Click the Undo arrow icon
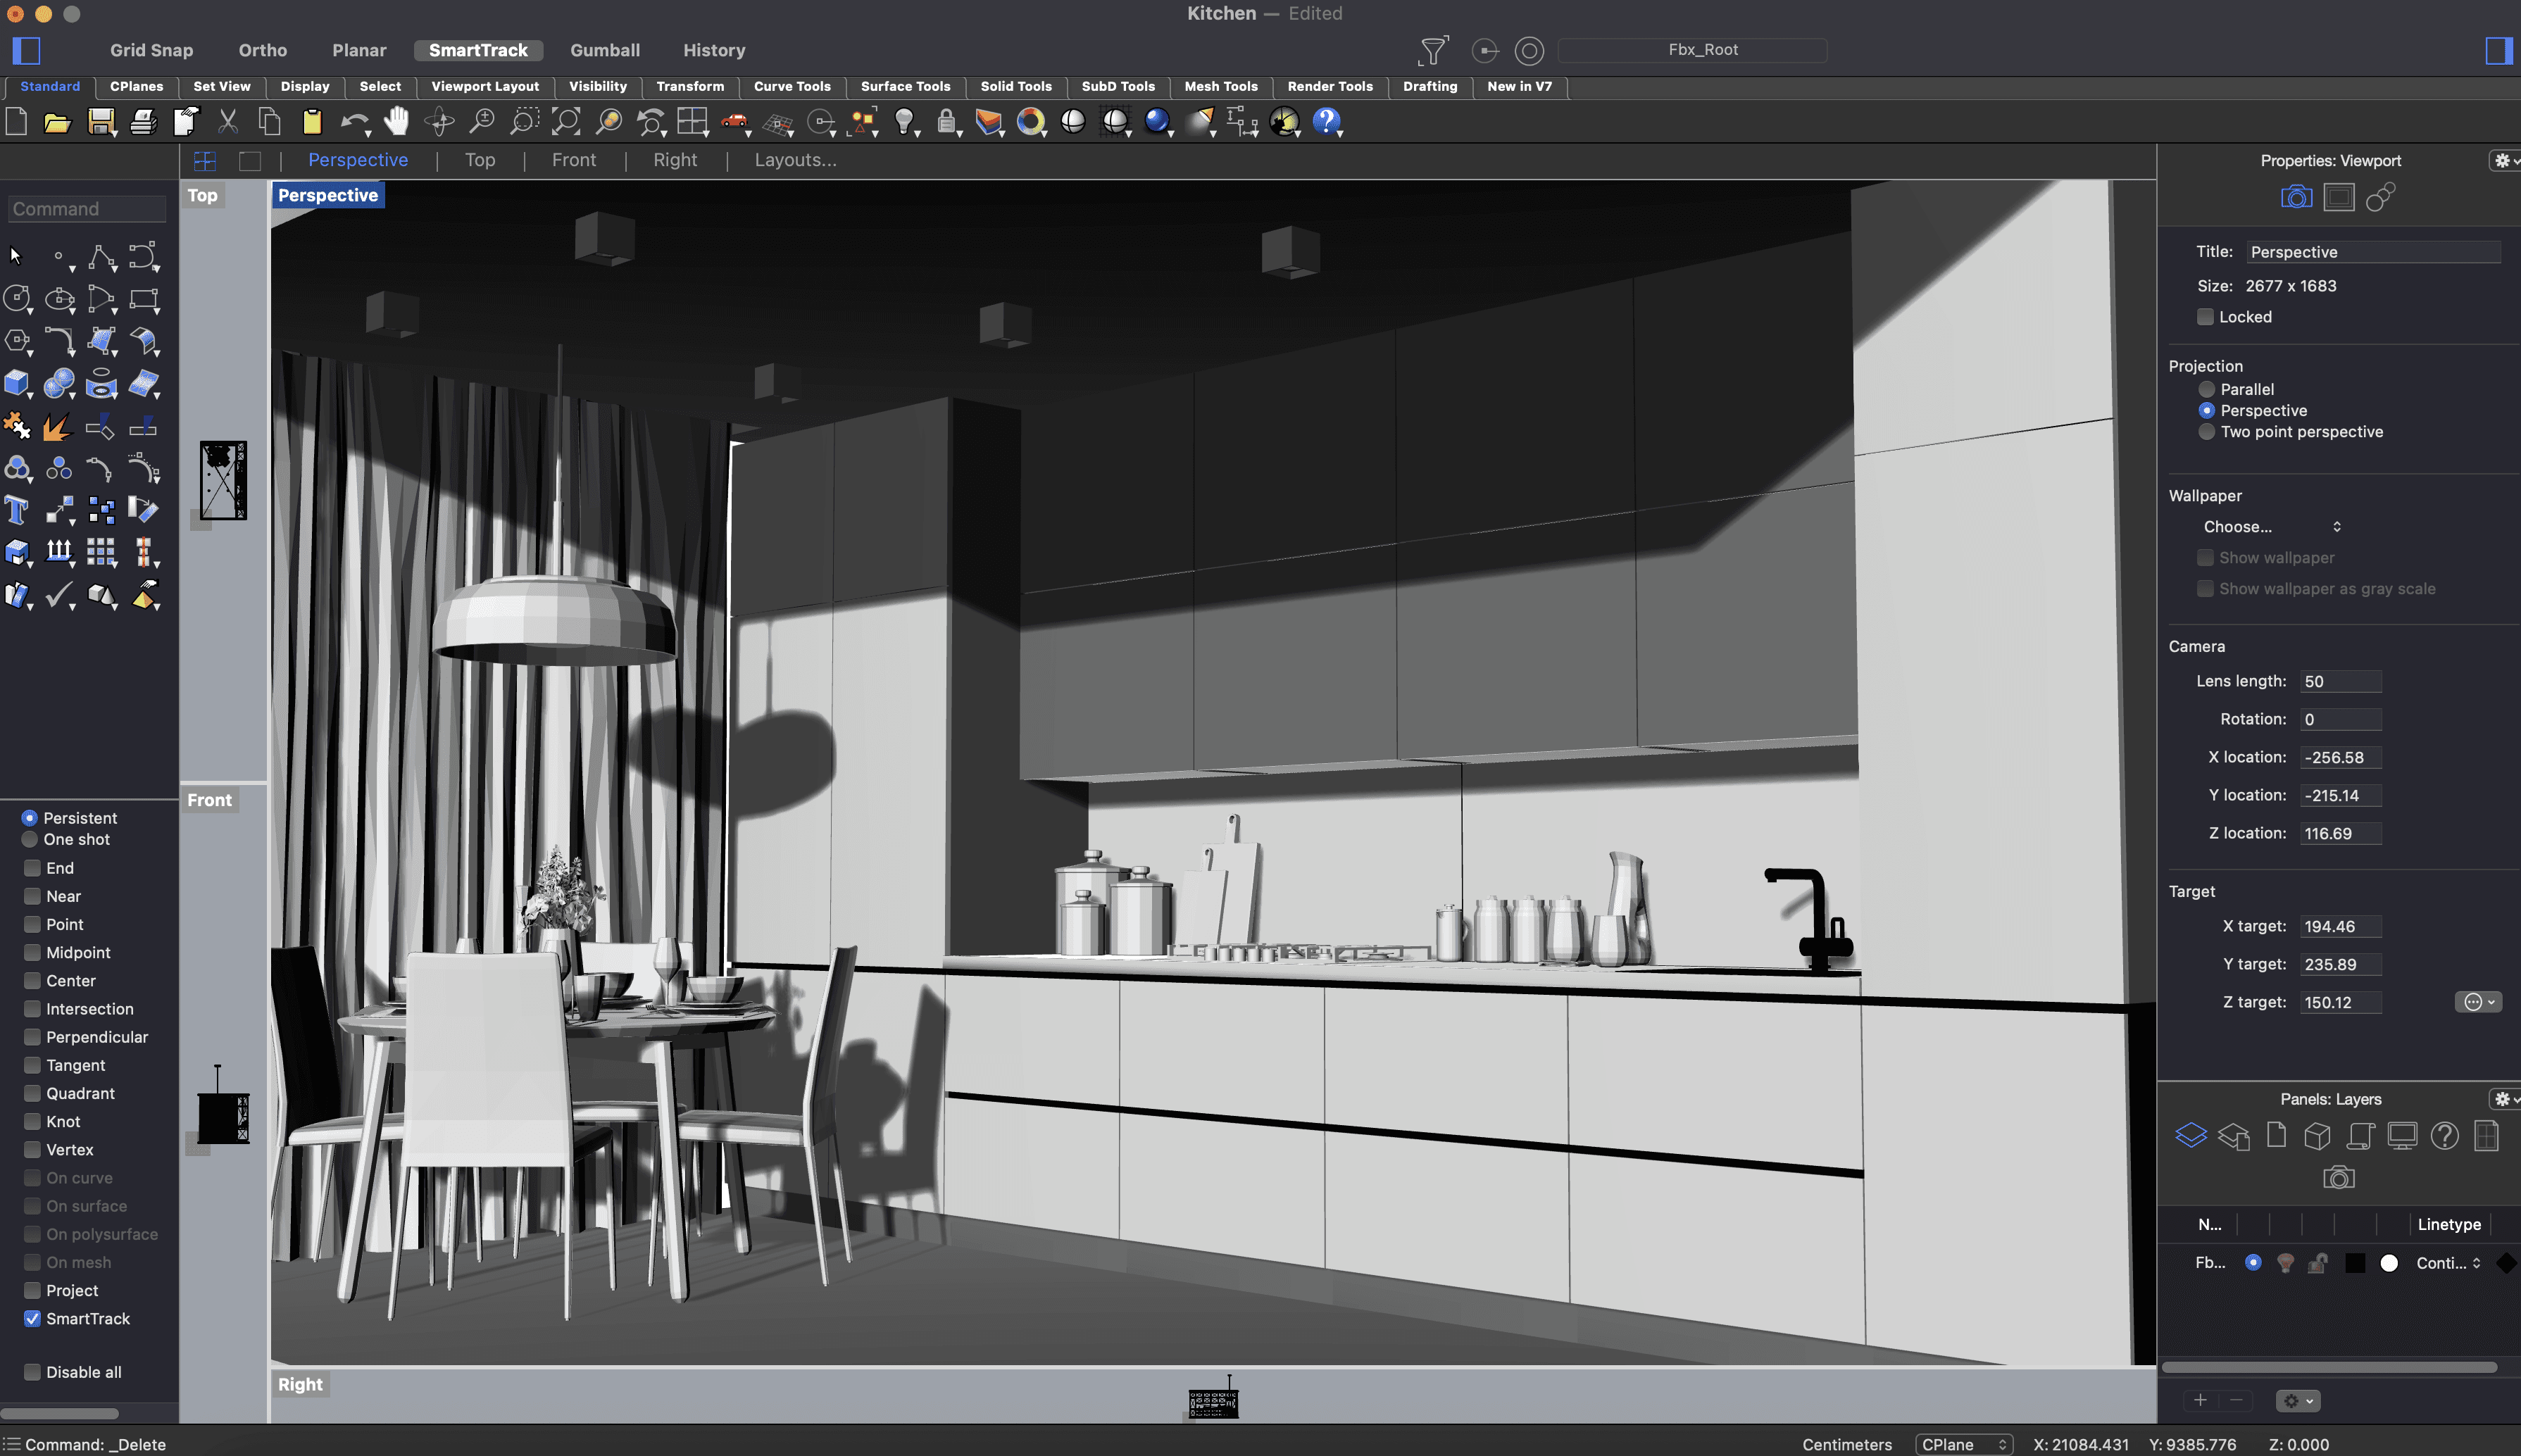The width and height of the screenshot is (2521, 1456). click(x=353, y=121)
